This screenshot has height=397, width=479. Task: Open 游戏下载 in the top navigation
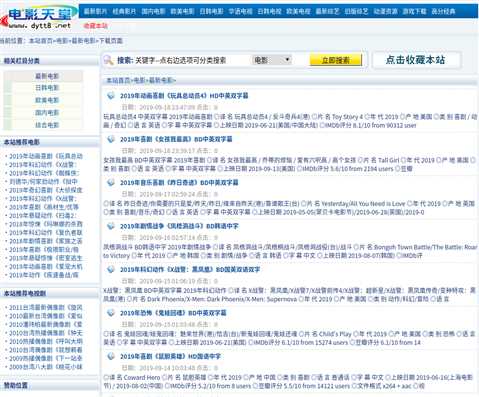tap(414, 11)
